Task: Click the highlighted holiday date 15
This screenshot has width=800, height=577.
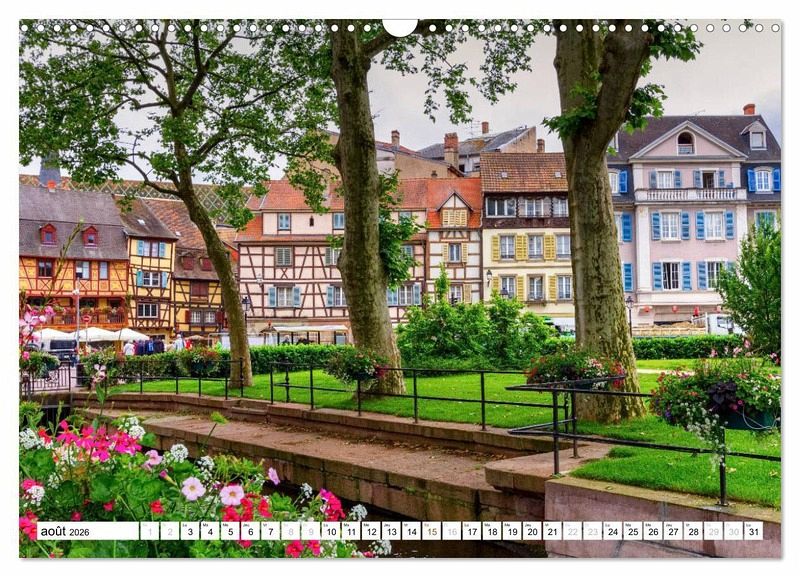Action: (x=431, y=531)
